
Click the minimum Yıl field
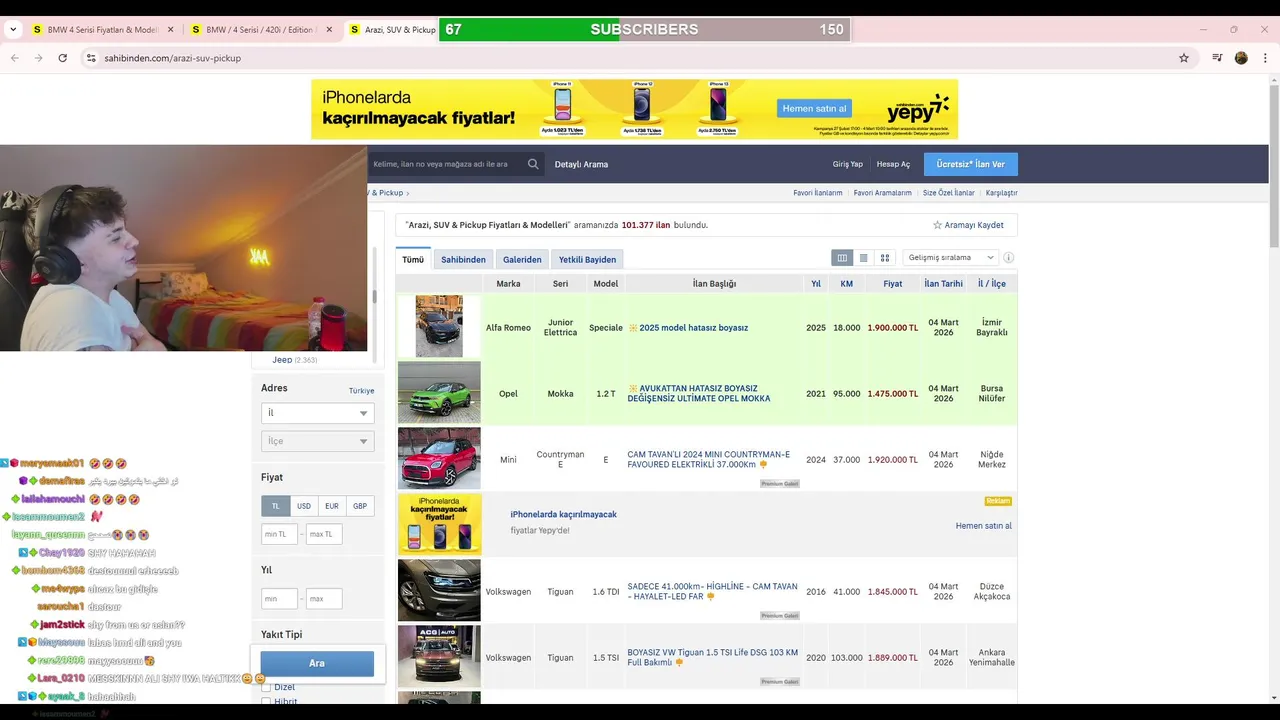click(279, 599)
